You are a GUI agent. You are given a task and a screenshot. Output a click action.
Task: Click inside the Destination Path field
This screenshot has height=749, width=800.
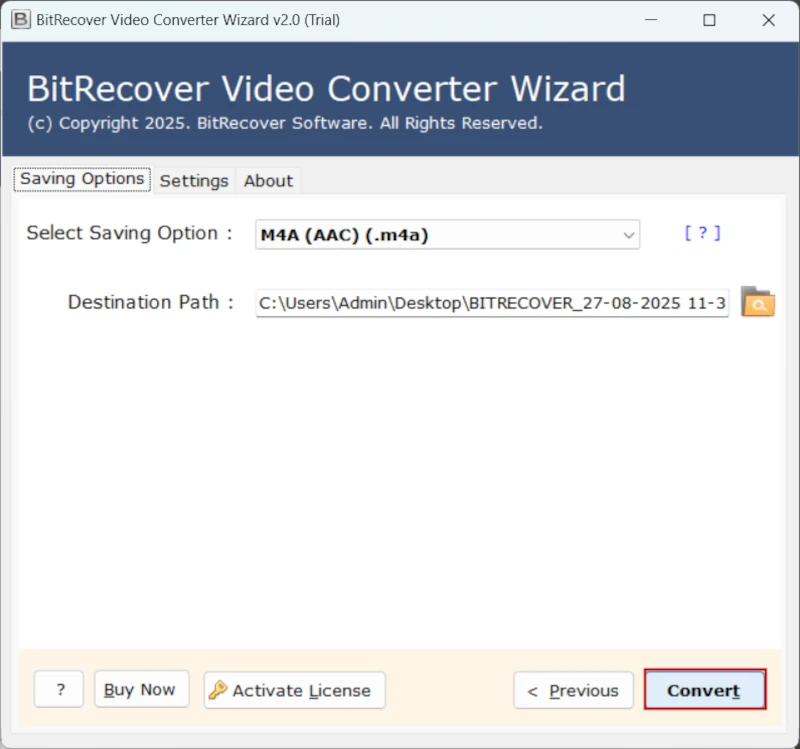coord(492,303)
